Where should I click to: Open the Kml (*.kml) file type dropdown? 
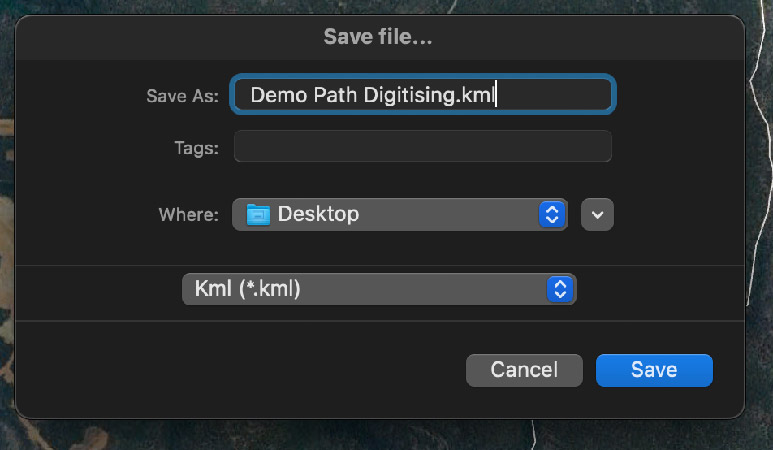[379, 289]
